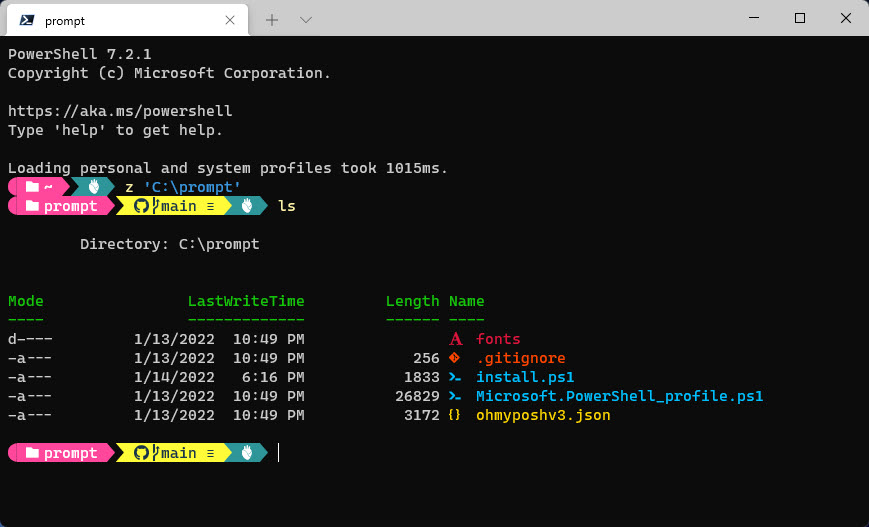Click the 'C:\prompt' command argument
The image size is (869, 527).
[192, 187]
